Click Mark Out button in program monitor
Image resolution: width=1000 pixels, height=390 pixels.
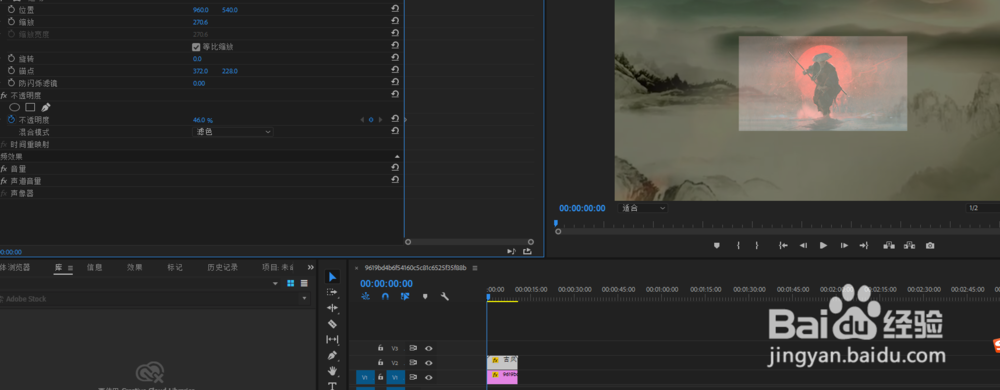point(757,245)
